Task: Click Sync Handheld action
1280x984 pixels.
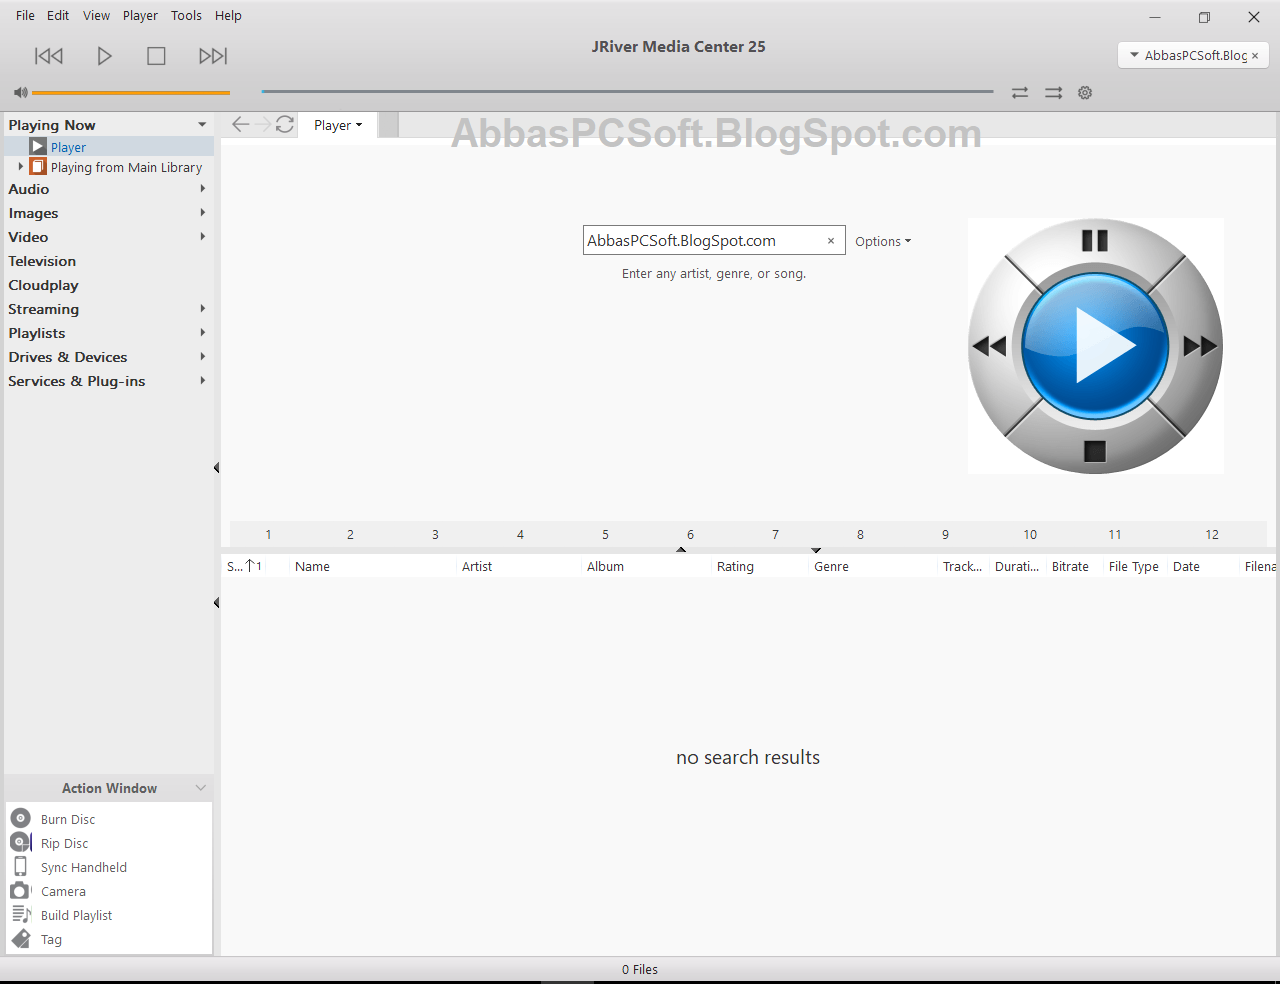Action: coord(84,867)
